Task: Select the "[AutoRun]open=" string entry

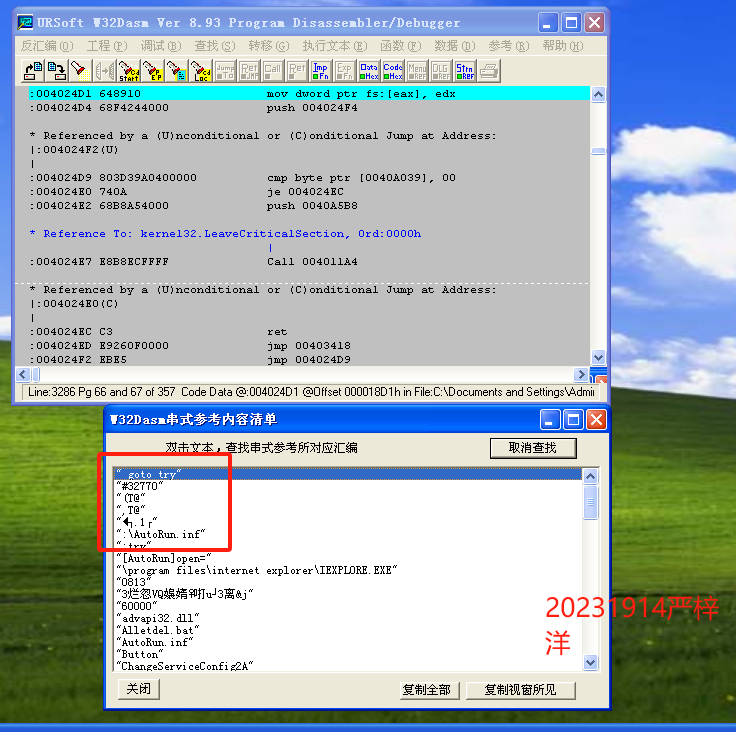Action: pyautogui.click(x=348, y=558)
